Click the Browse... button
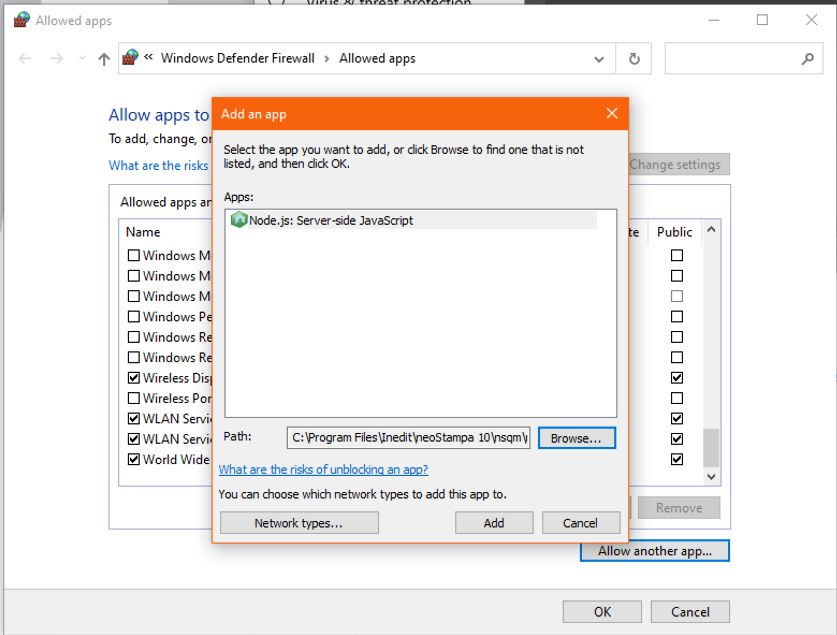The height and width of the screenshot is (635, 837). click(576, 438)
